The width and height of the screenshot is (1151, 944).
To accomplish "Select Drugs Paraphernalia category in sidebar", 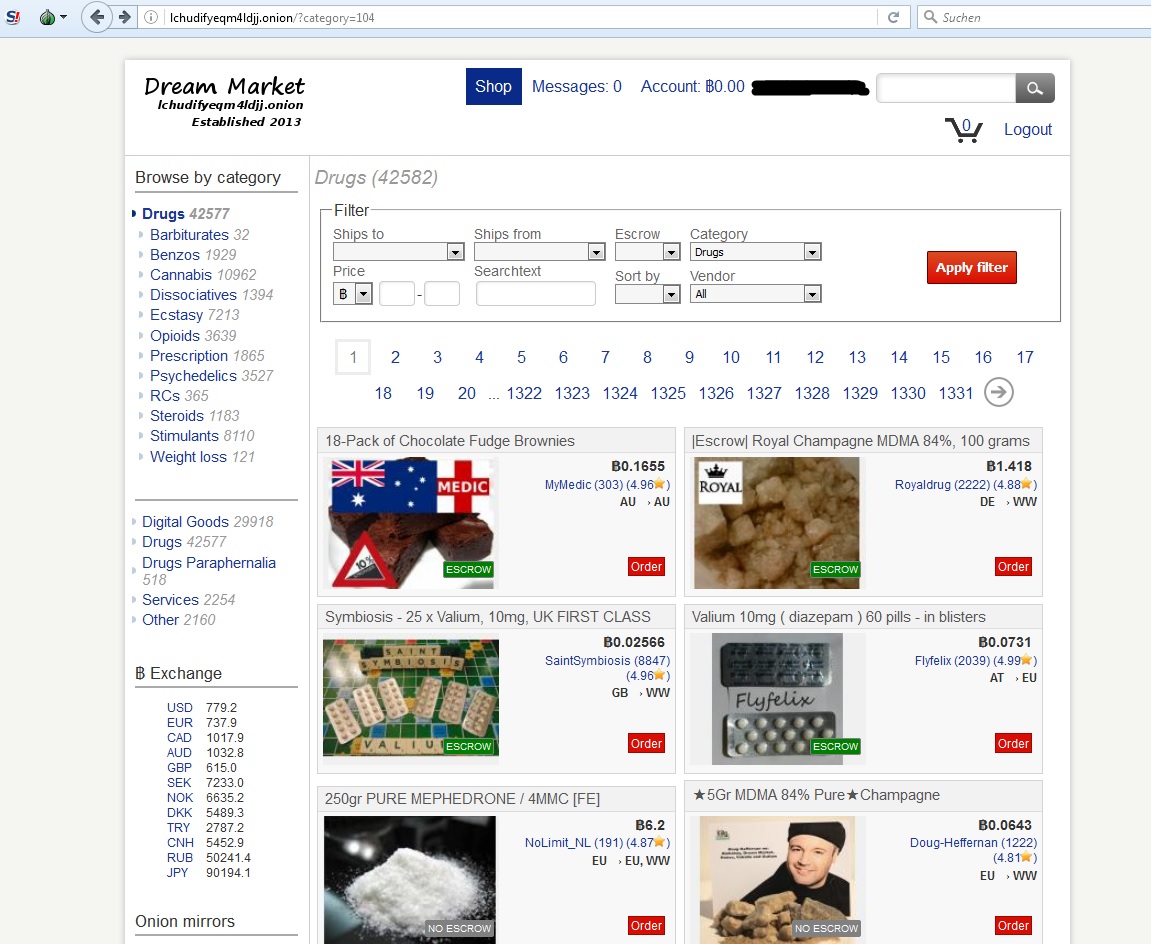I will [208, 571].
